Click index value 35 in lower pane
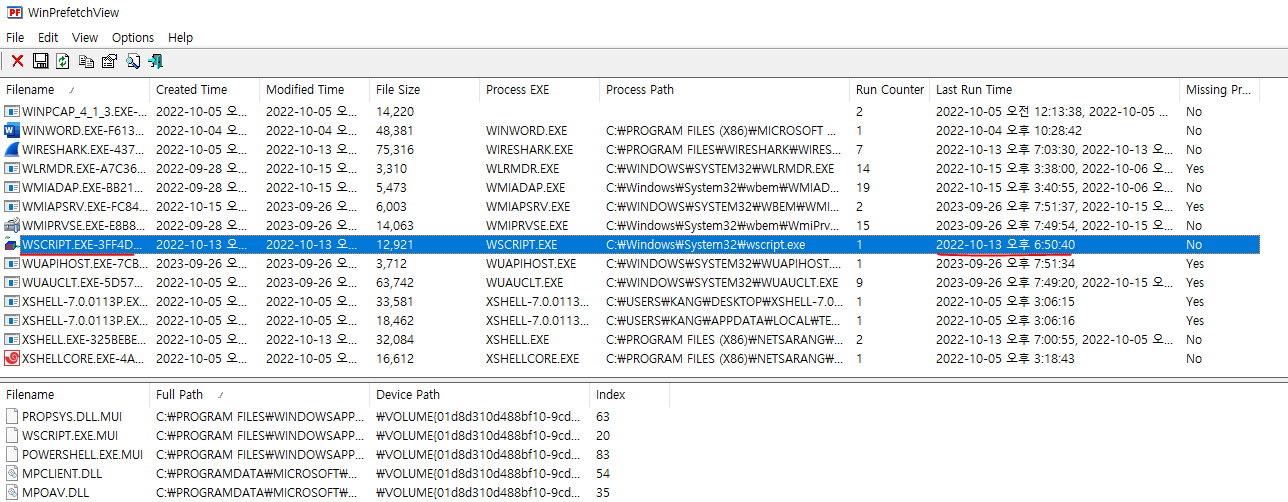The width and height of the screenshot is (1288, 502). 603,492
